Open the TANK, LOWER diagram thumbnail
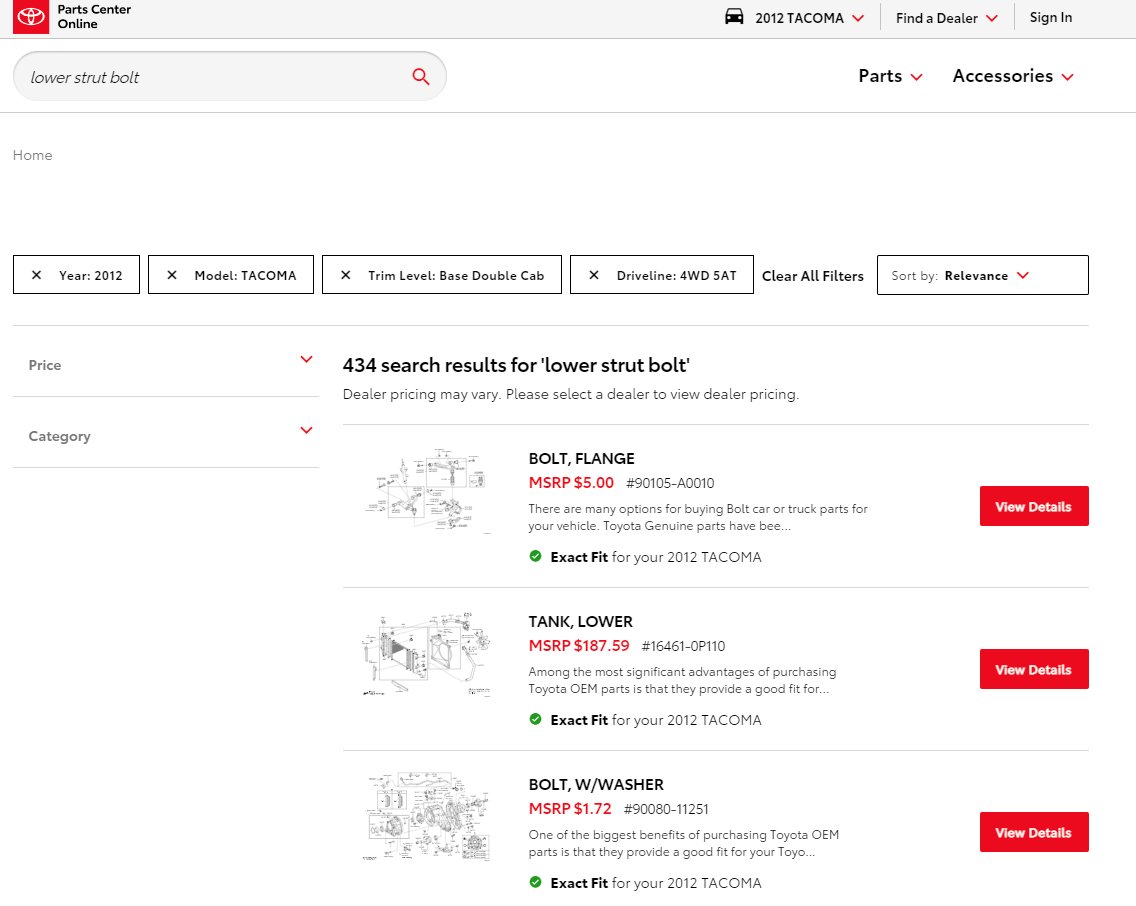The image size is (1136, 906). [427, 654]
